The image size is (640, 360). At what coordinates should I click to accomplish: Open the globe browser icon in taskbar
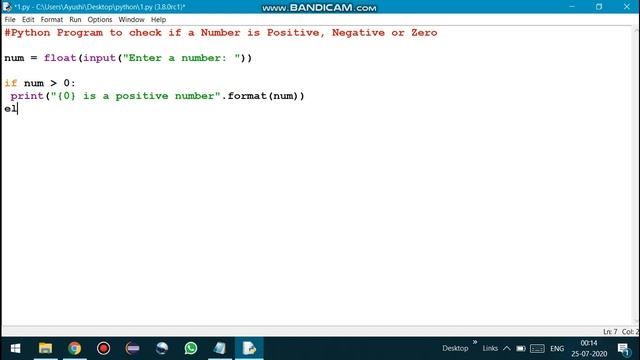162,348
